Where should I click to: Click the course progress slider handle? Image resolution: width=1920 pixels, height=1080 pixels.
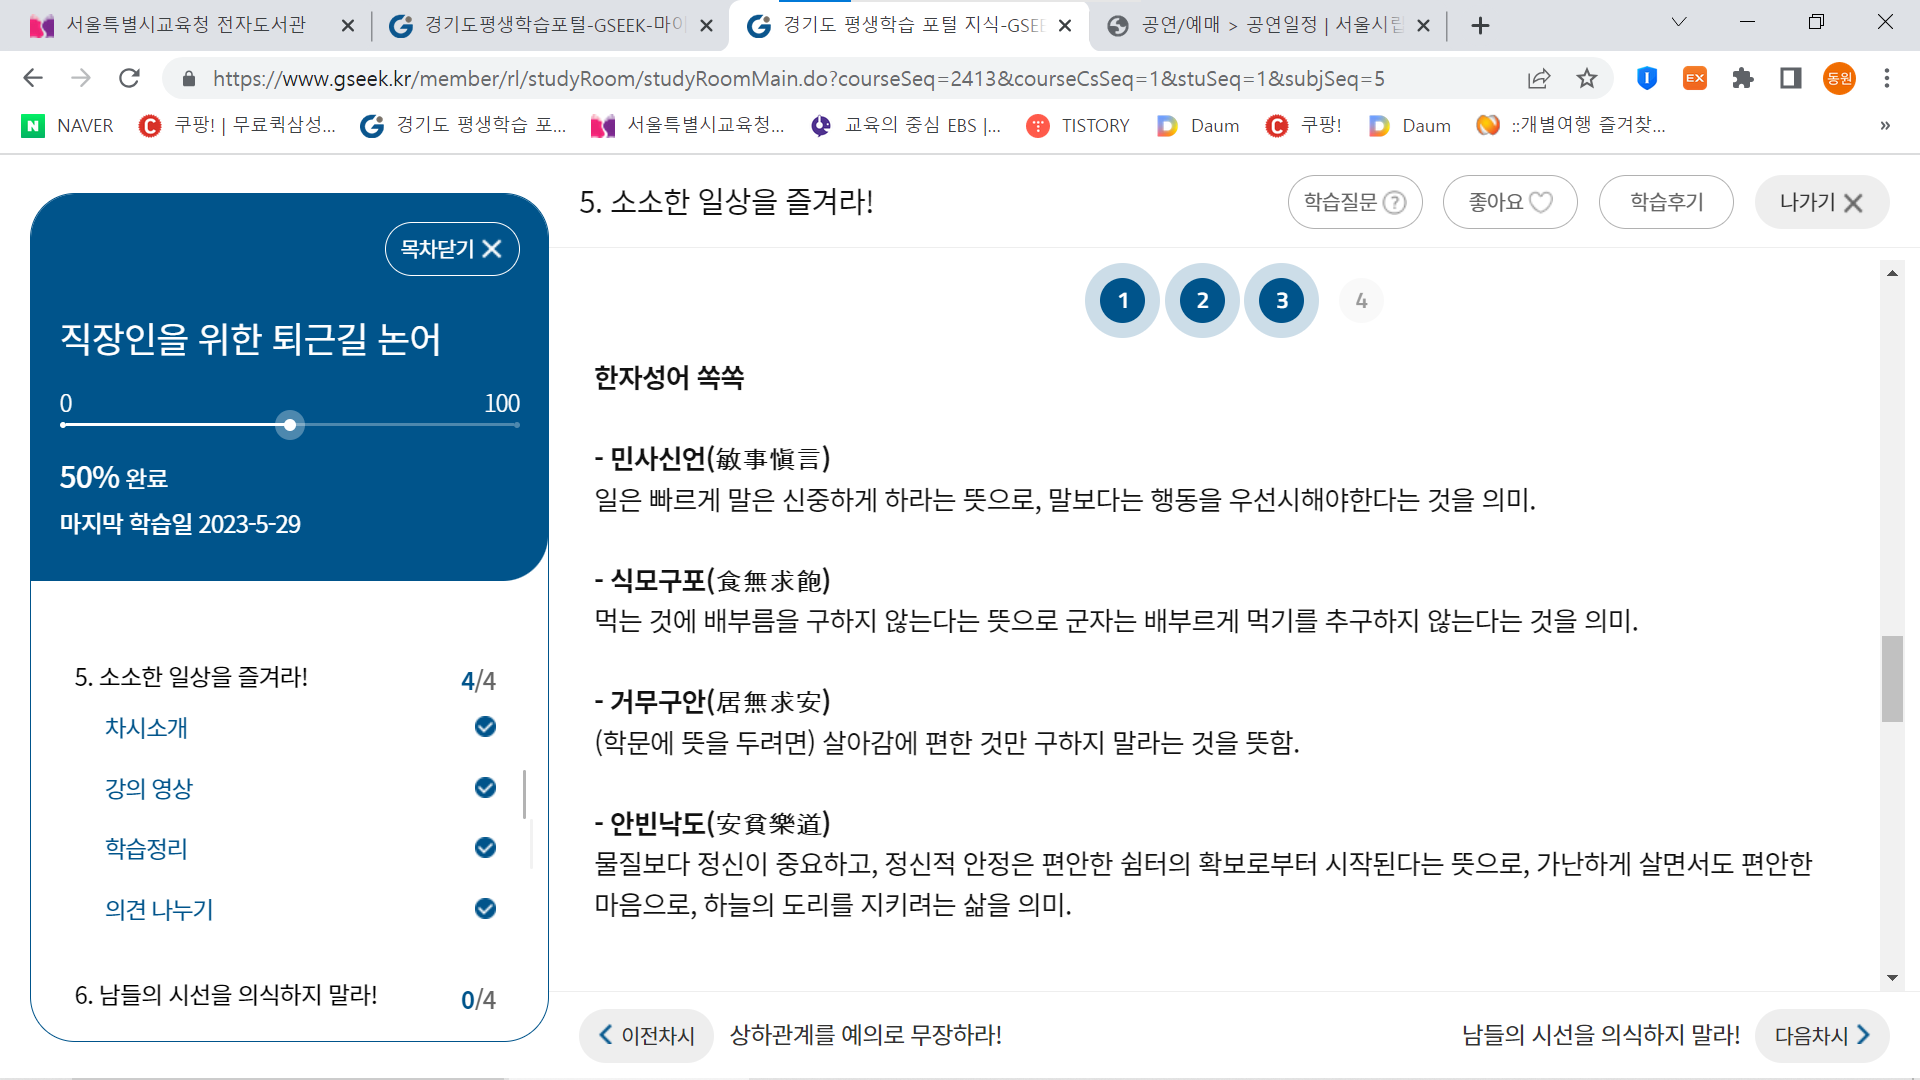point(290,425)
